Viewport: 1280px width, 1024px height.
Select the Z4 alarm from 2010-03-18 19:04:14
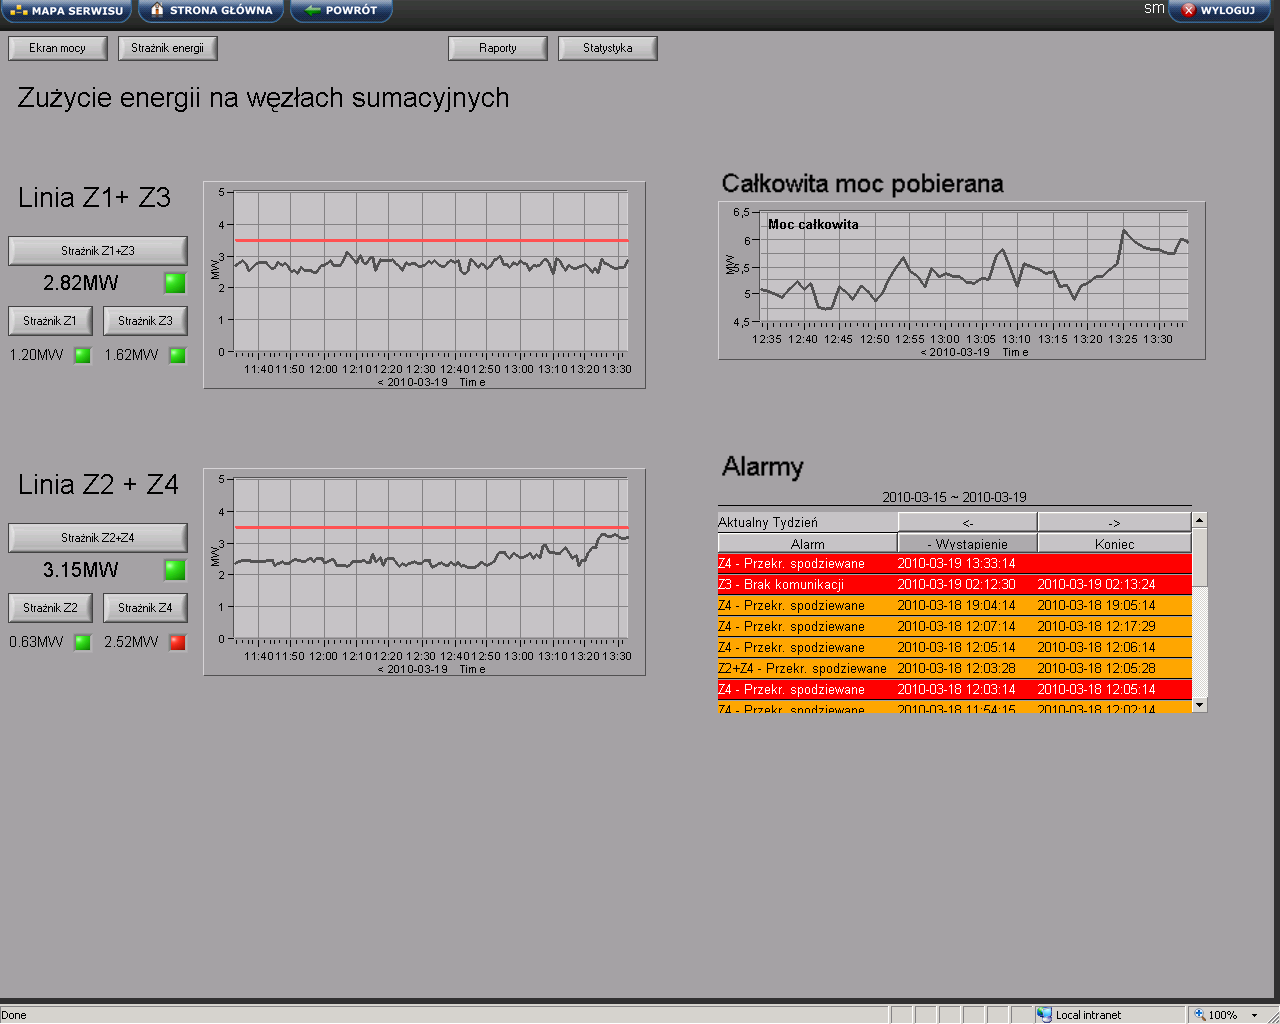955,606
